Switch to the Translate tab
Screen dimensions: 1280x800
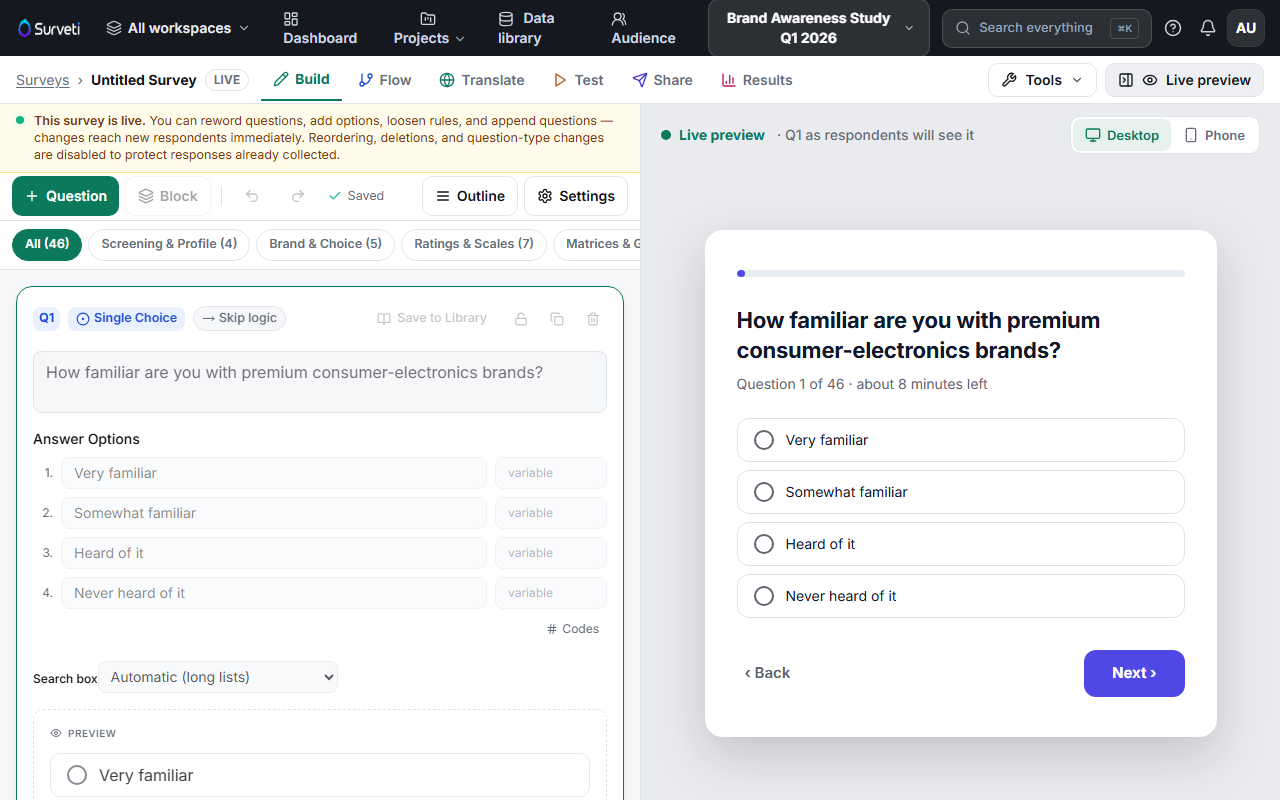pyautogui.click(x=482, y=80)
